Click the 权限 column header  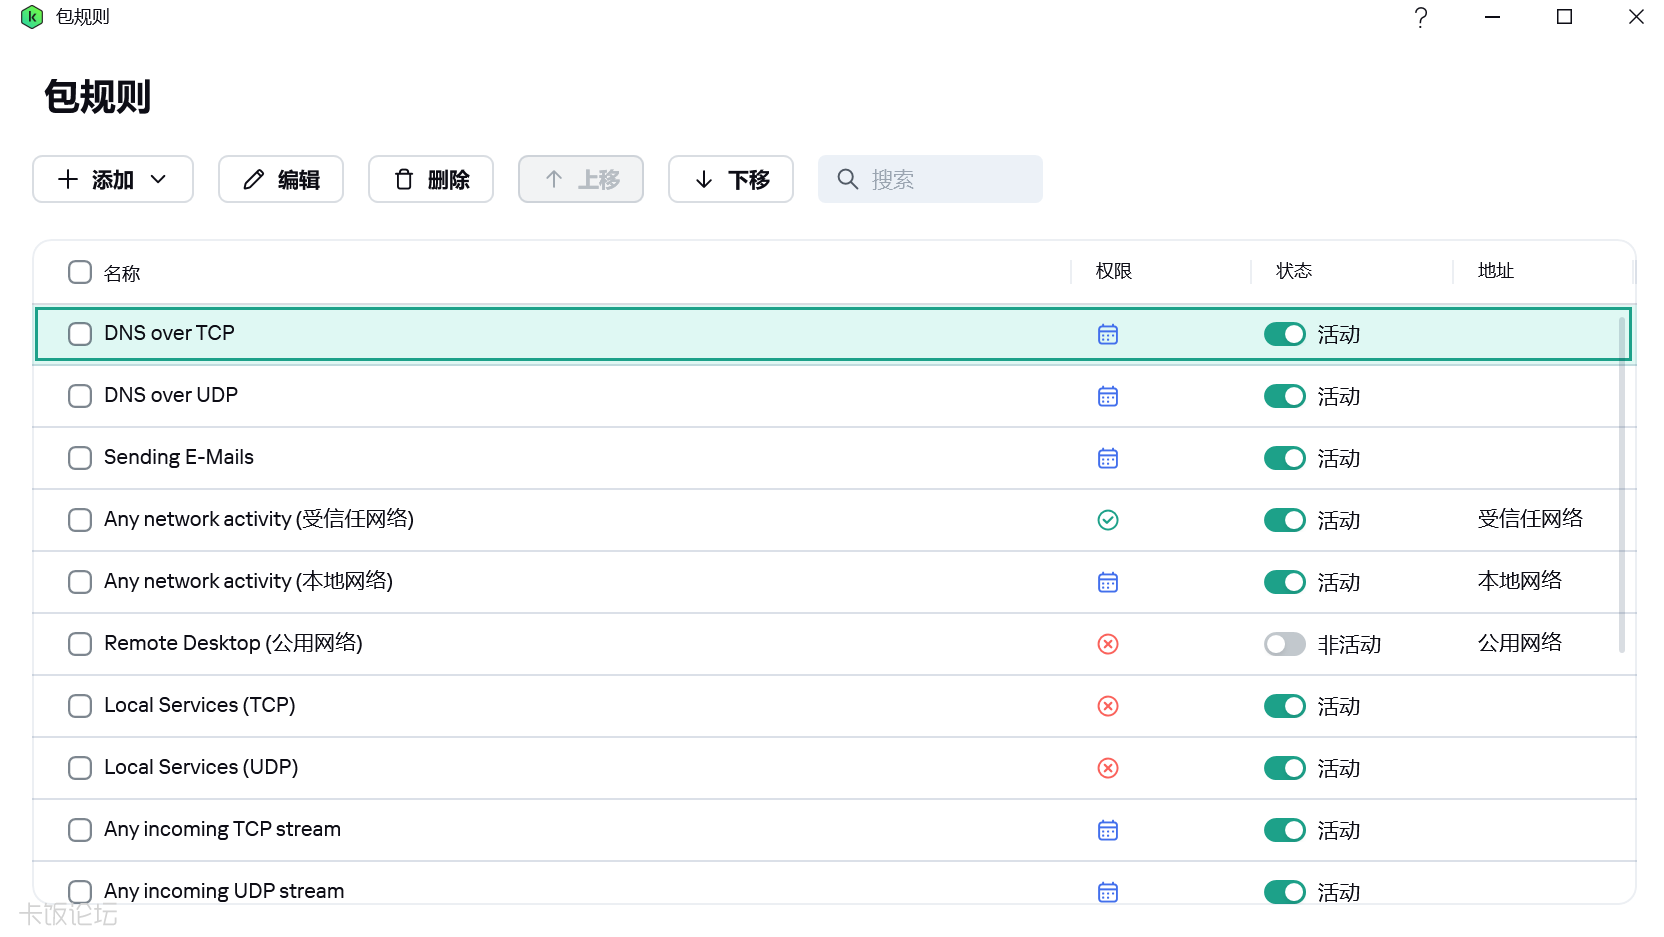[1114, 271]
